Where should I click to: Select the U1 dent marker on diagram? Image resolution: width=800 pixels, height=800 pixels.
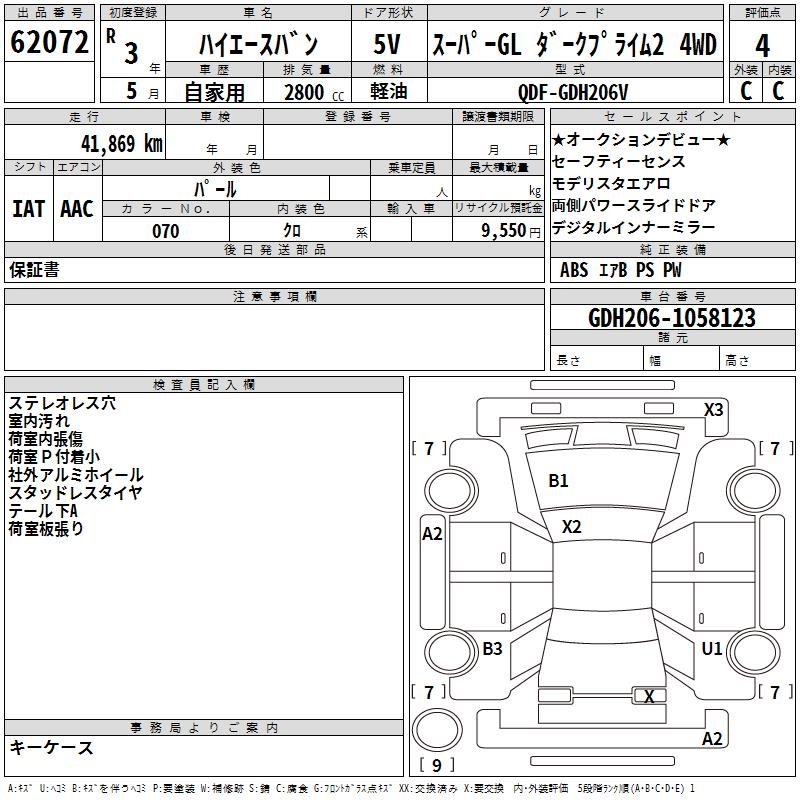[x=711, y=649]
